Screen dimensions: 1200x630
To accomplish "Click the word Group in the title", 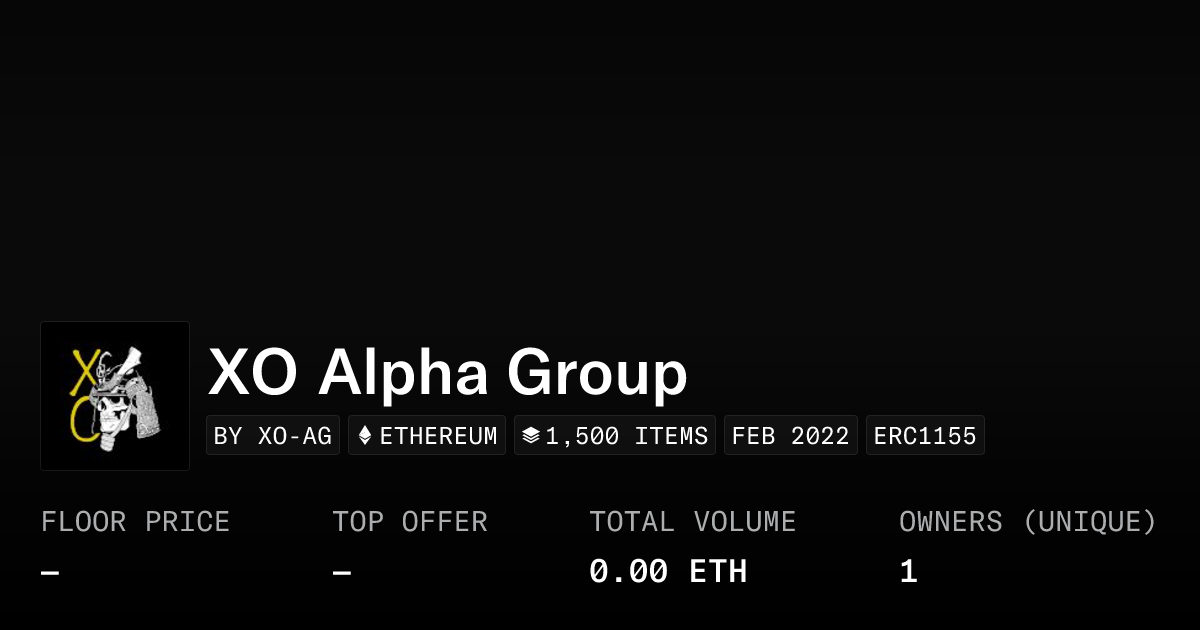I will (597, 376).
